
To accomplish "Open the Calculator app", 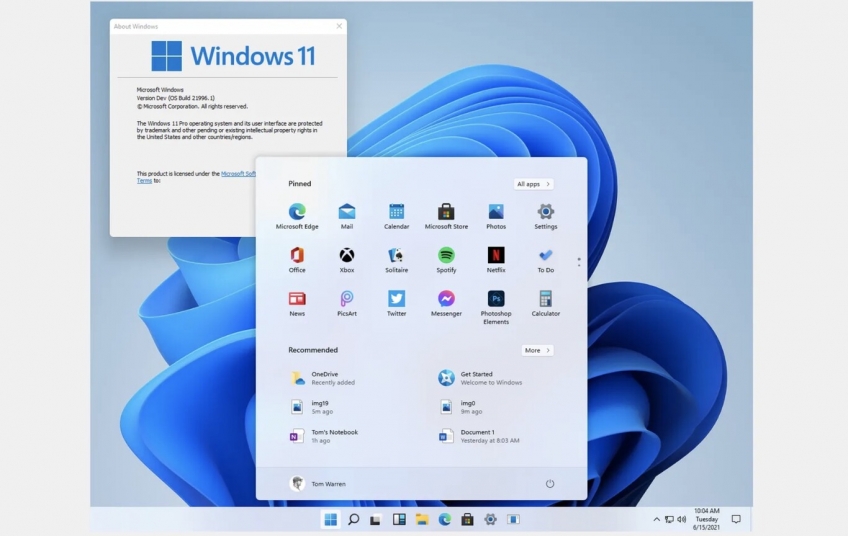I will pyautogui.click(x=545, y=299).
